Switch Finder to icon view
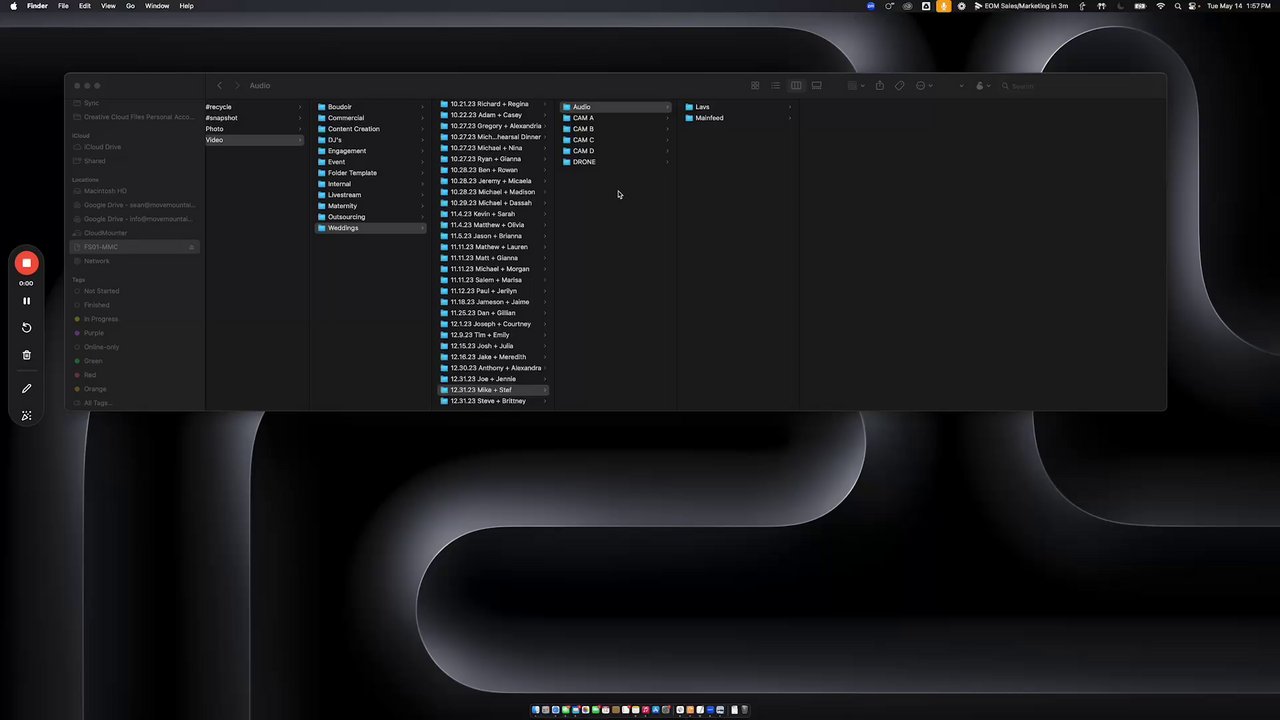The width and height of the screenshot is (1280, 720). point(755,86)
